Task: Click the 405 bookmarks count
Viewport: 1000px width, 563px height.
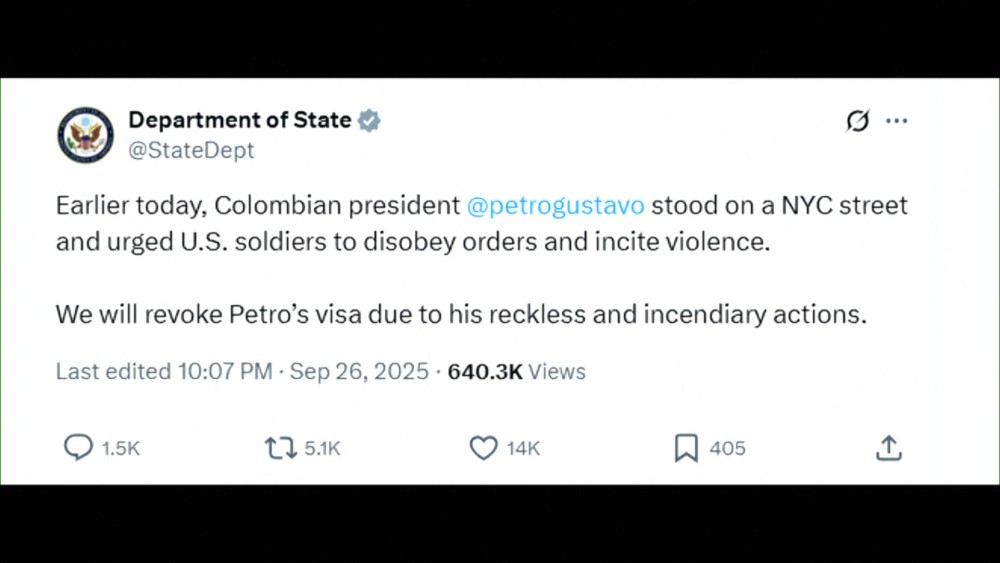Action: coord(727,449)
